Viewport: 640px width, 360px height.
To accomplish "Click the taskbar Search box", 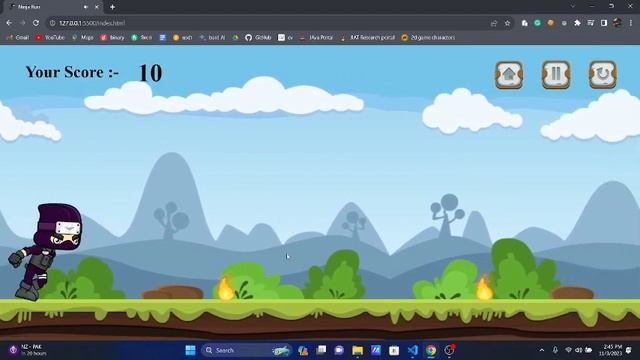I will pyautogui.click(x=247, y=350).
